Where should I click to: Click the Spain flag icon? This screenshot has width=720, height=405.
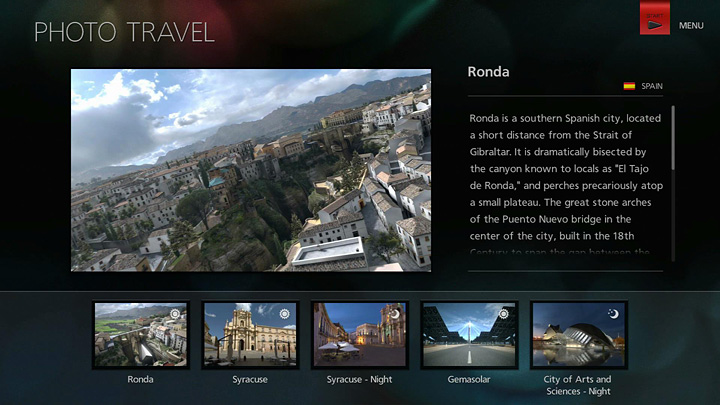click(x=629, y=87)
